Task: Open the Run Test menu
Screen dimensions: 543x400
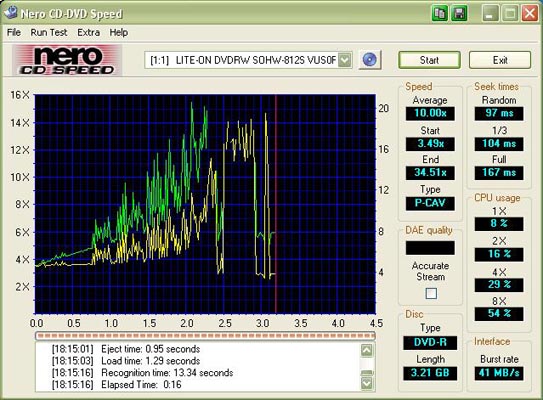Action: click(49, 33)
